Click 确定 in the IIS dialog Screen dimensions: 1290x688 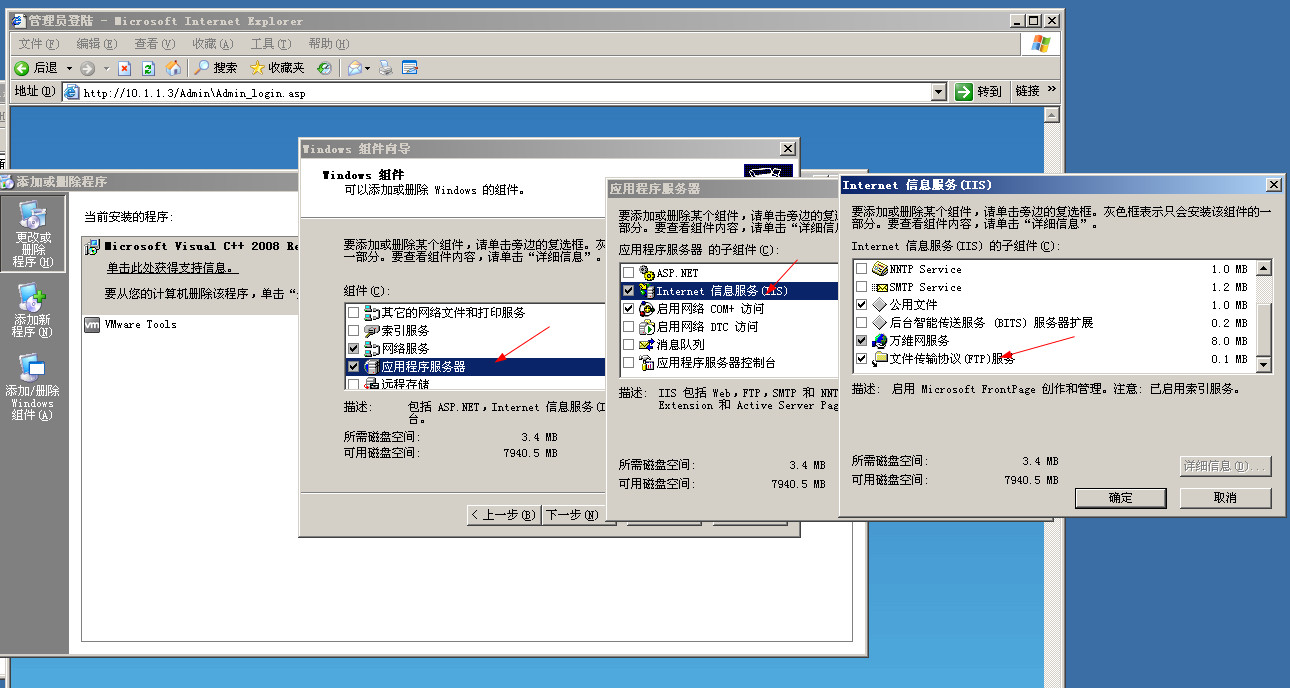click(1120, 497)
